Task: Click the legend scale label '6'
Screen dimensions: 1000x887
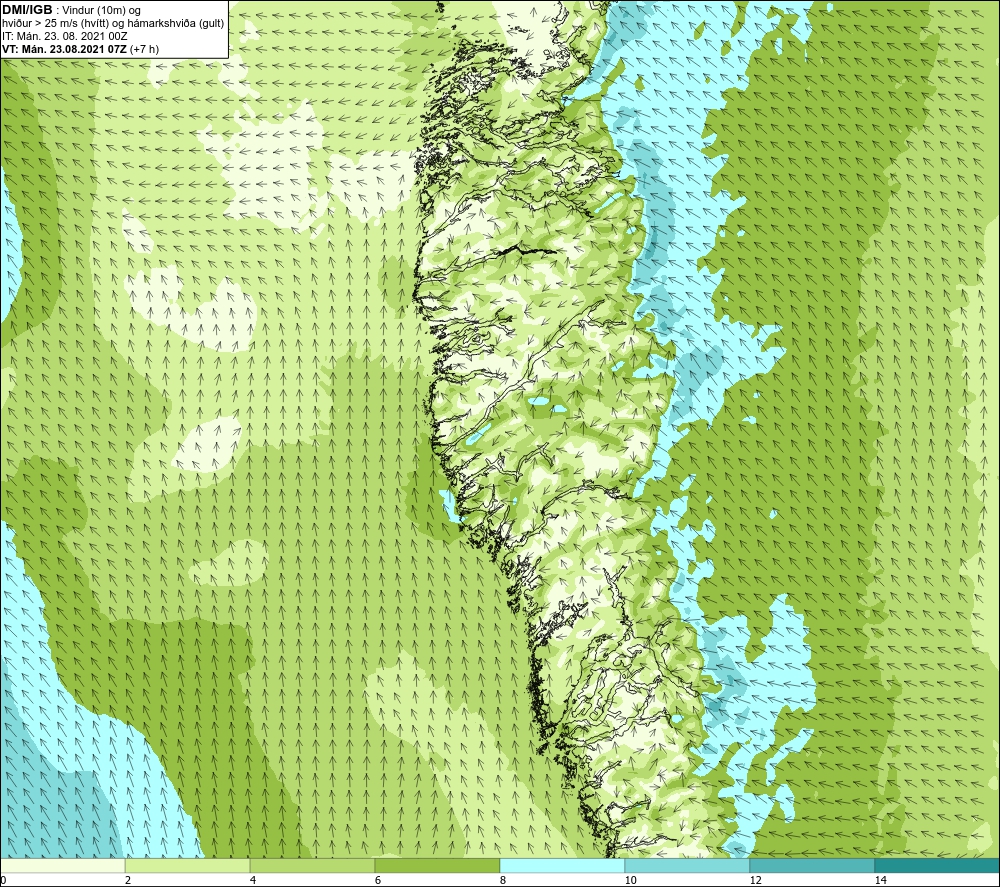Action: point(378,881)
